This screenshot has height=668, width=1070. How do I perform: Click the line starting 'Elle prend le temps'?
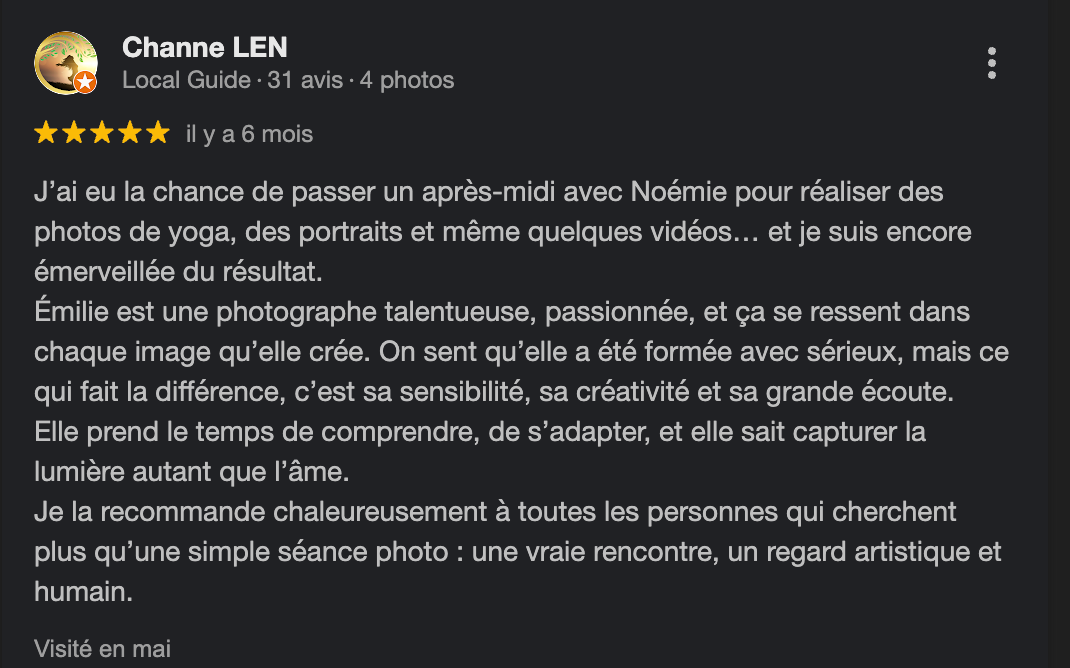pyautogui.click(x=479, y=434)
